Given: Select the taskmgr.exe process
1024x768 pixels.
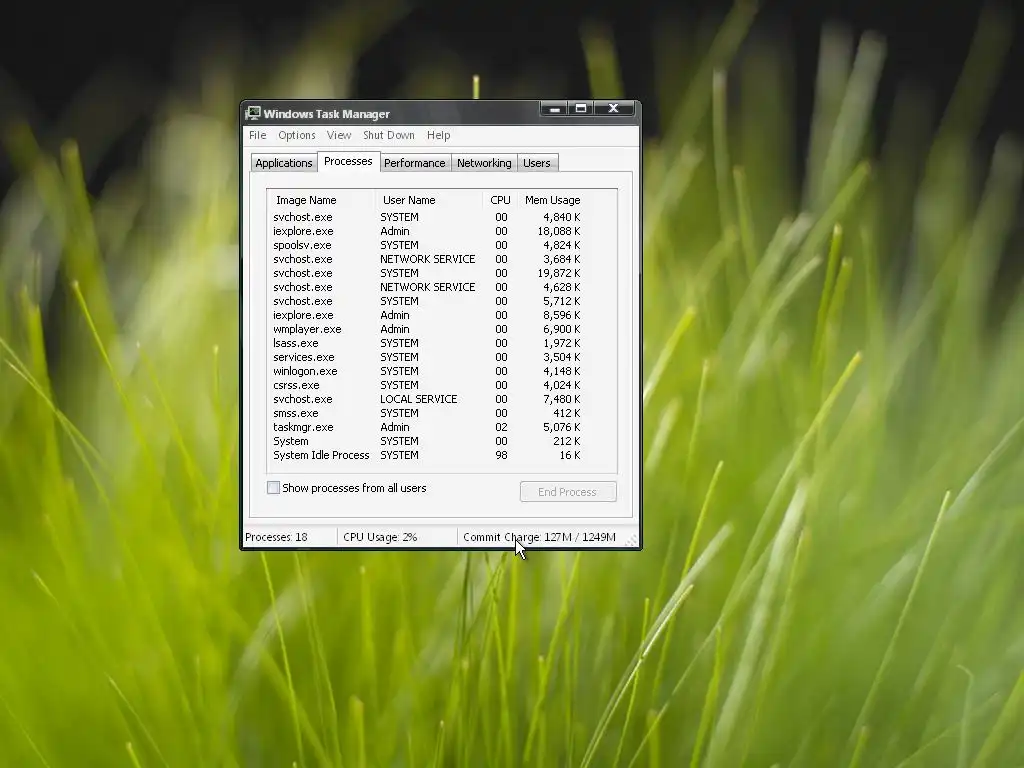Looking at the screenshot, I should [x=426, y=427].
